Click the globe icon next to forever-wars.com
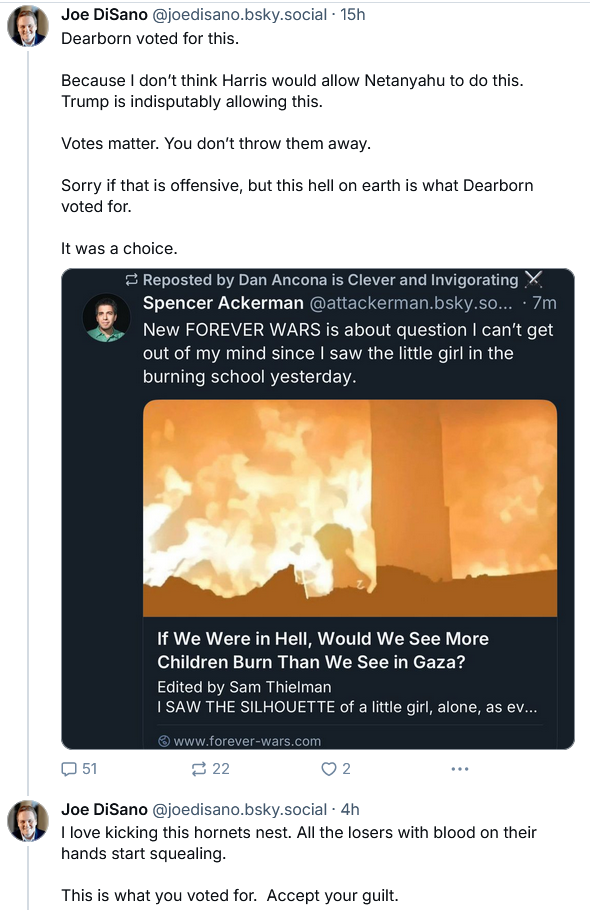Image resolution: width=590 pixels, height=910 pixels. 164,741
